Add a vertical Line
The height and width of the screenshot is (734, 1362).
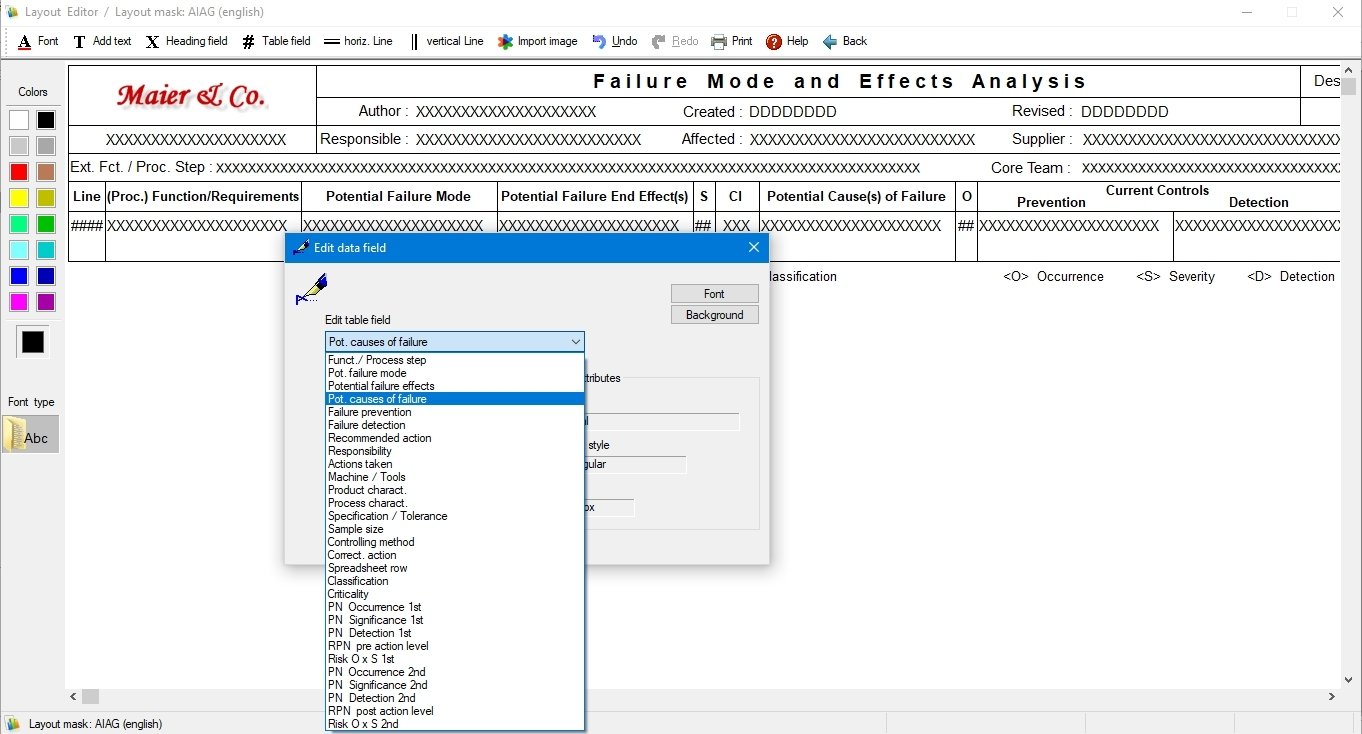446,41
